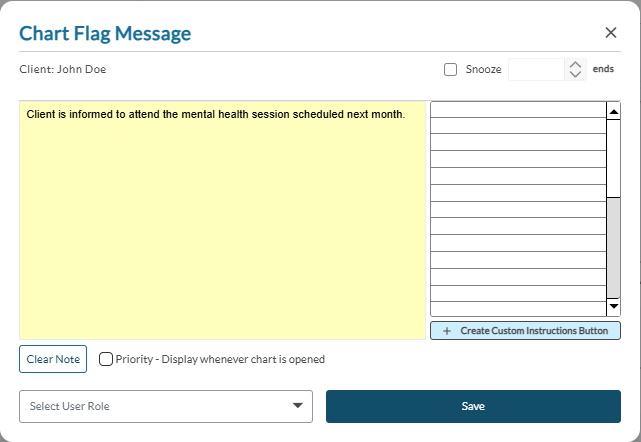The image size is (641, 442).
Task: Select the first empty row in instructions list
Action: (x=518, y=110)
